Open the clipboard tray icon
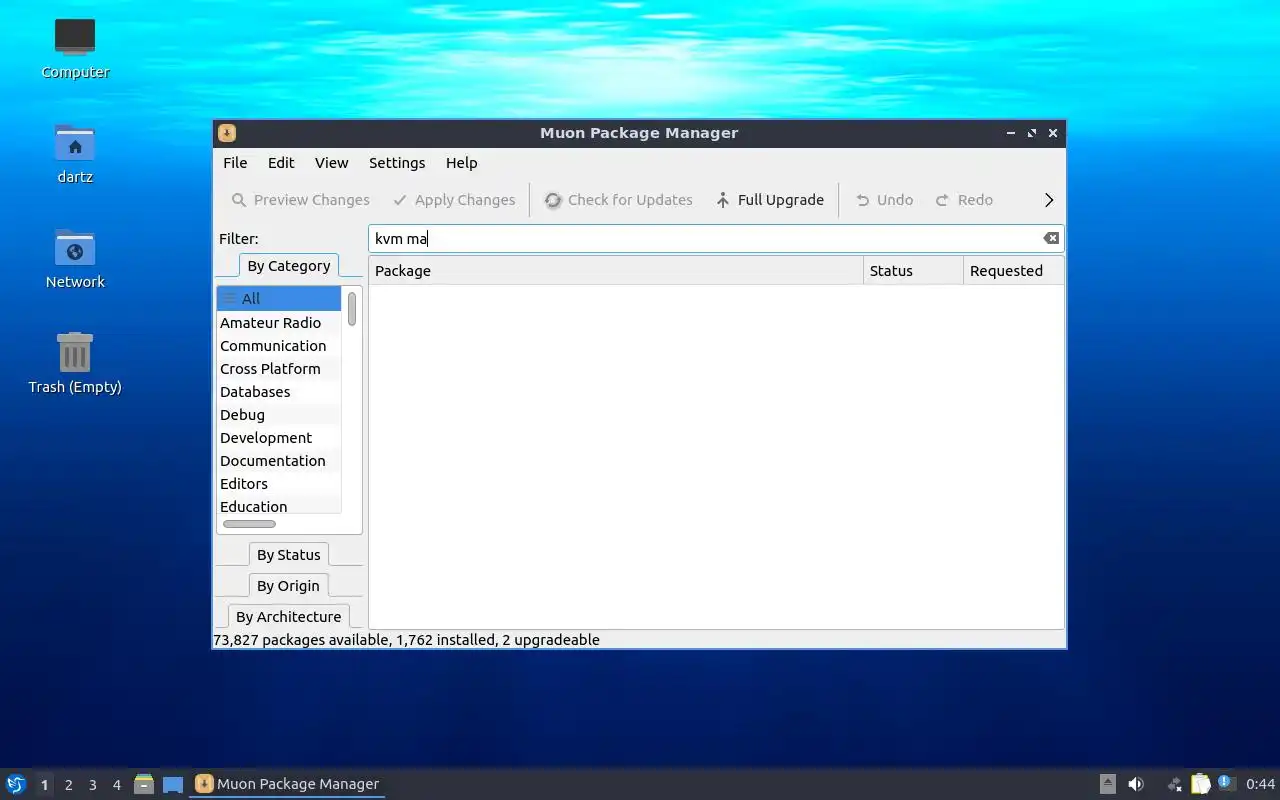Image resolution: width=1280 pixels, height=800 pixels. [x=1201, y=784]
